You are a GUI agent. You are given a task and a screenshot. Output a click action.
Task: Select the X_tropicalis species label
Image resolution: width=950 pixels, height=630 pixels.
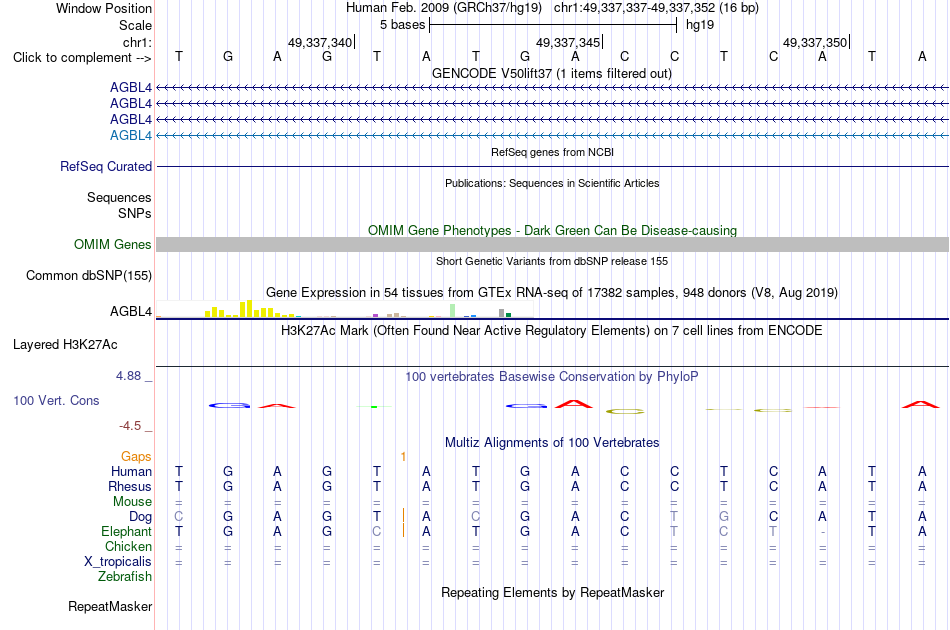tap(118, 562)
